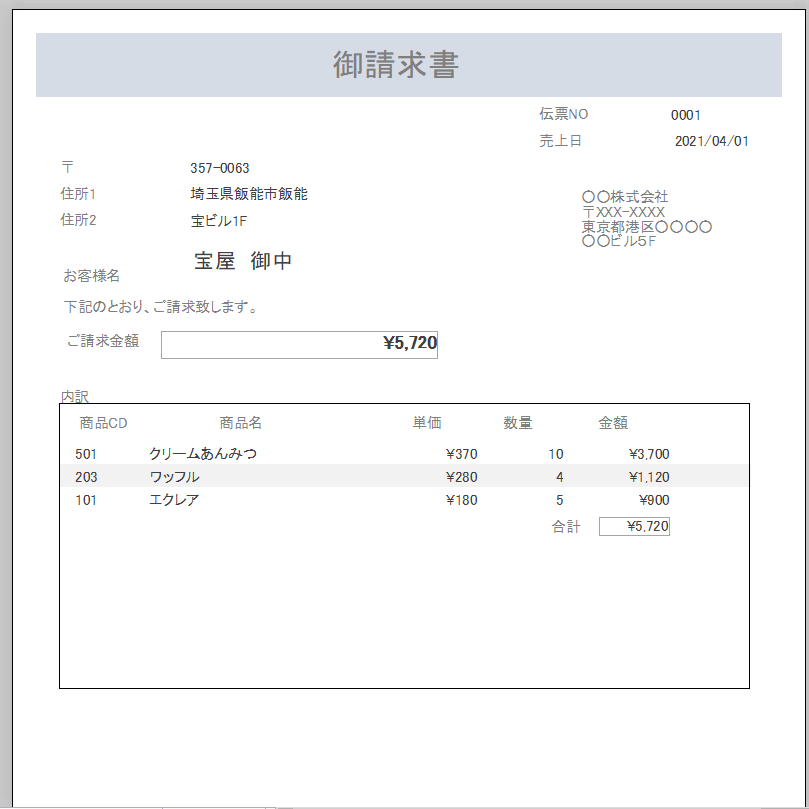Screen dimensions: 809x809
Task: Click unit price ¥370
Action: (x=462, y=454)
